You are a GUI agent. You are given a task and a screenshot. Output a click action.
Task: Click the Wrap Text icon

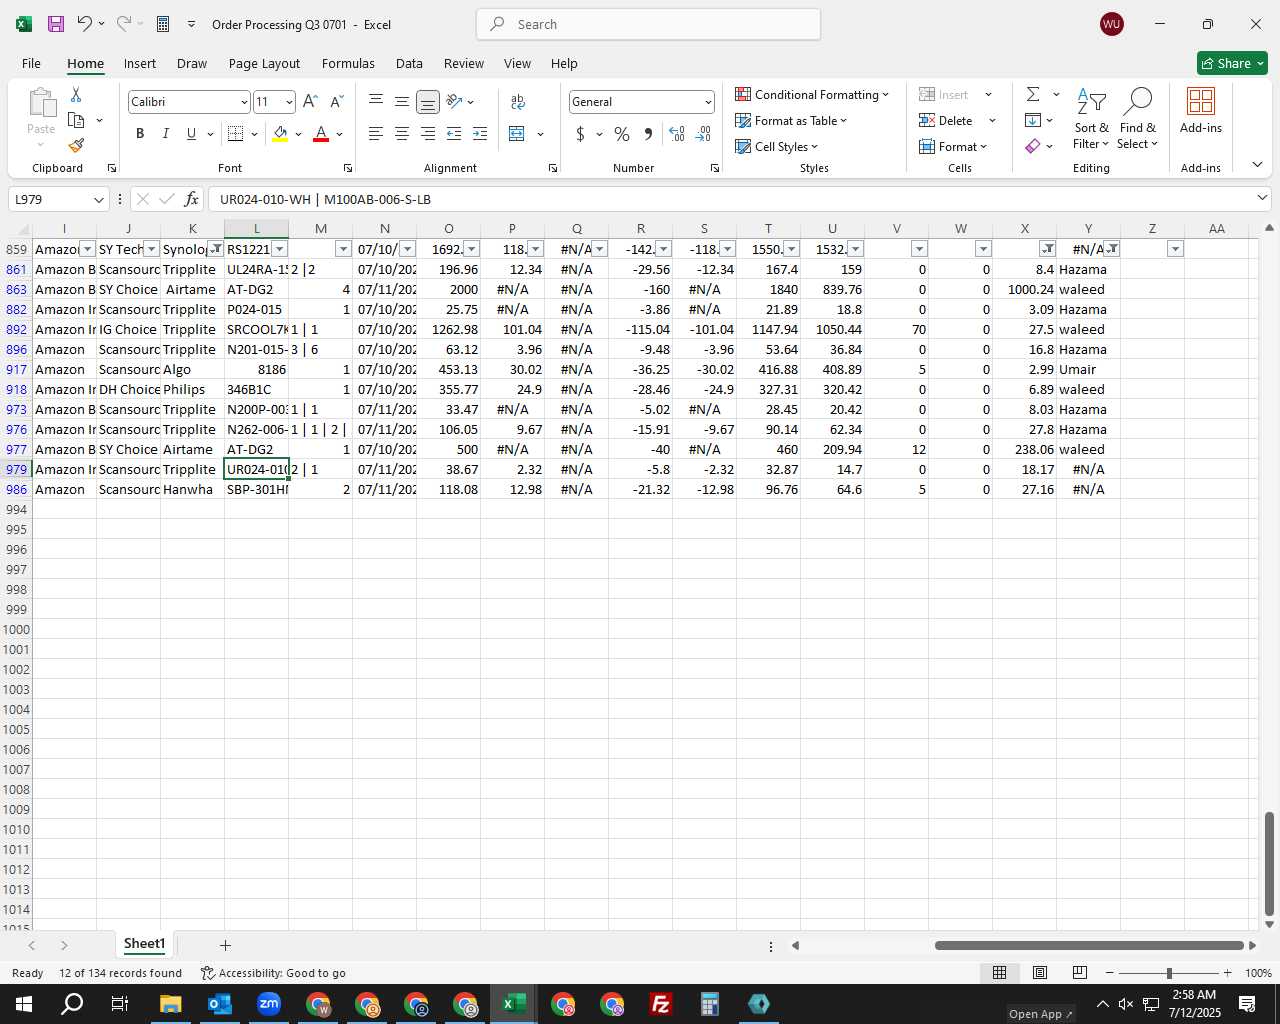point(518,101)
